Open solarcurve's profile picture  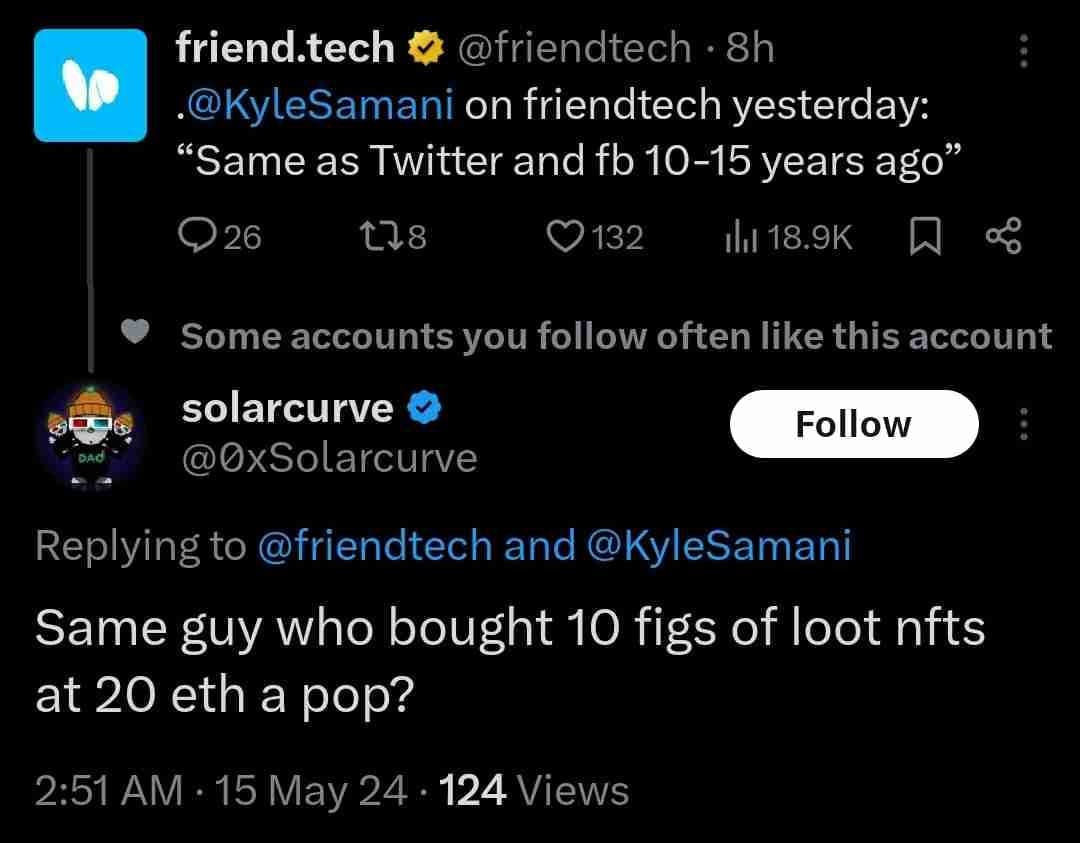[x=91, y=432]
